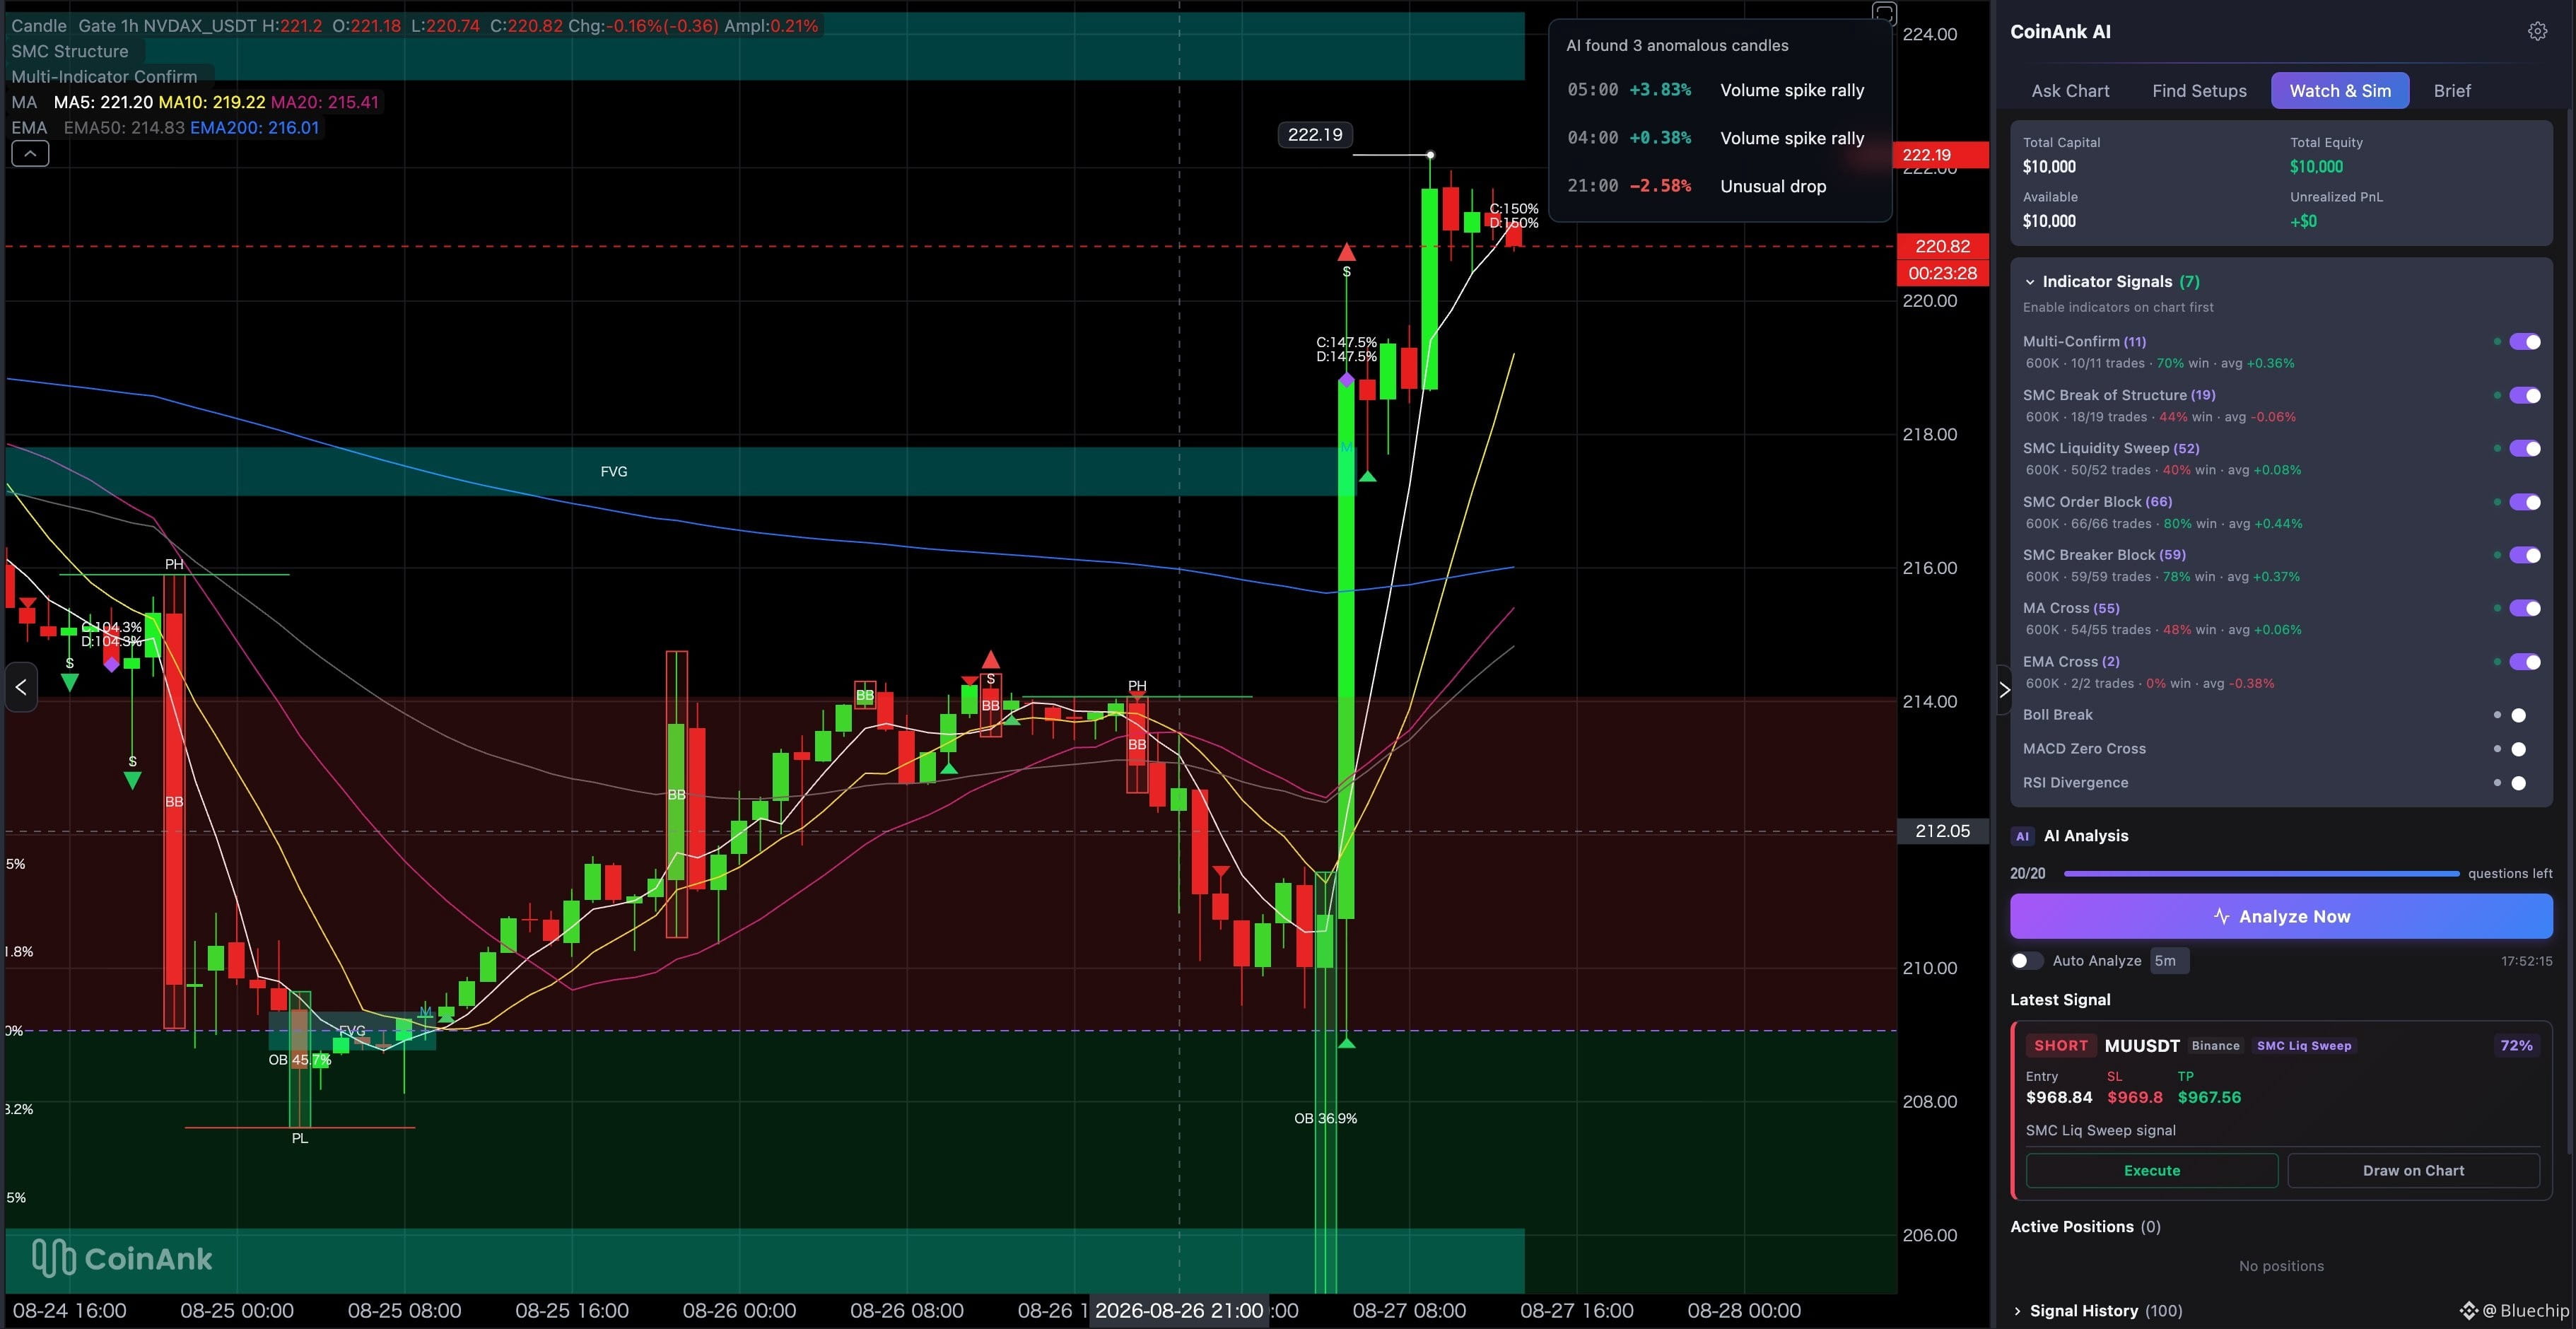Click the MA20: 215.41 legend value
2576x1329 pixels.
tap(325, 102)
